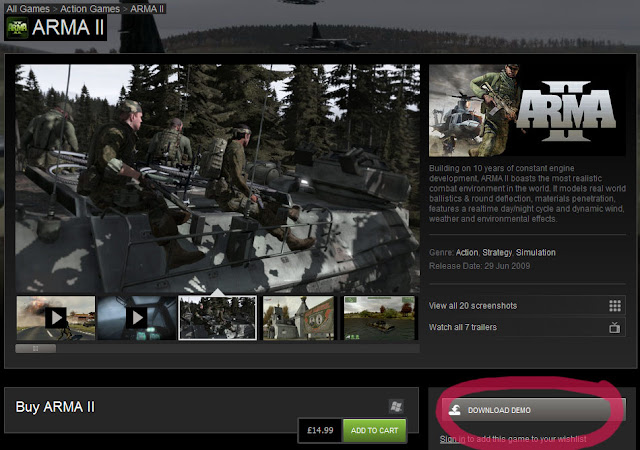Click the download demo arrow icon
The image size is (640, 450).
[454, 410]
